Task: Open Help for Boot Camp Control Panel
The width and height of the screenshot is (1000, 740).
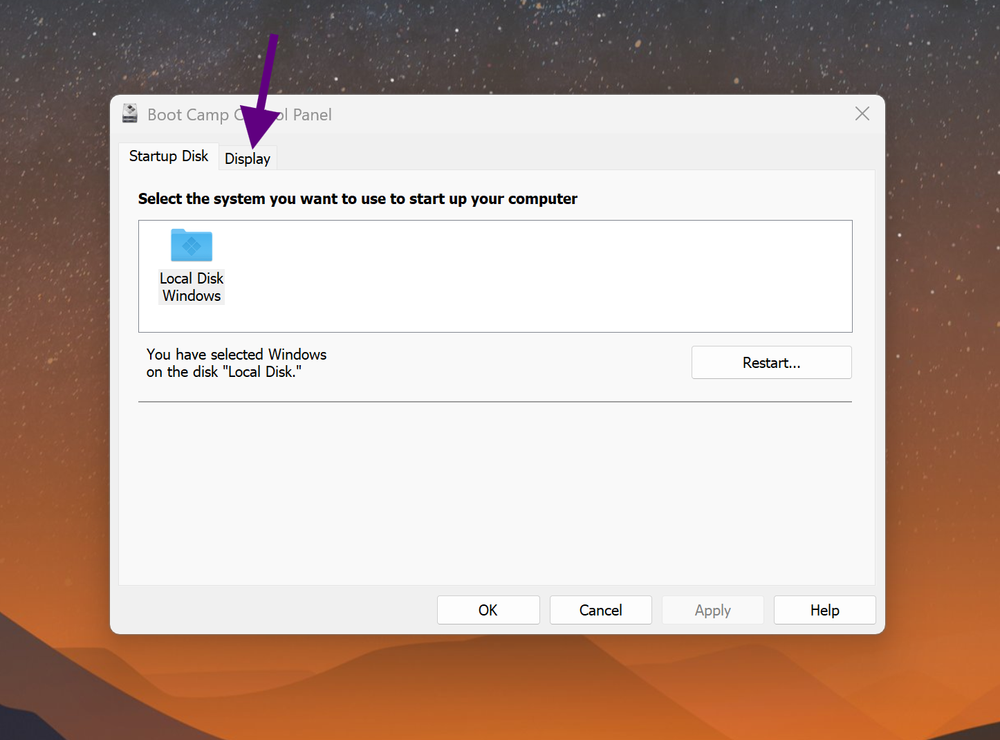Action: pos(824,610)
